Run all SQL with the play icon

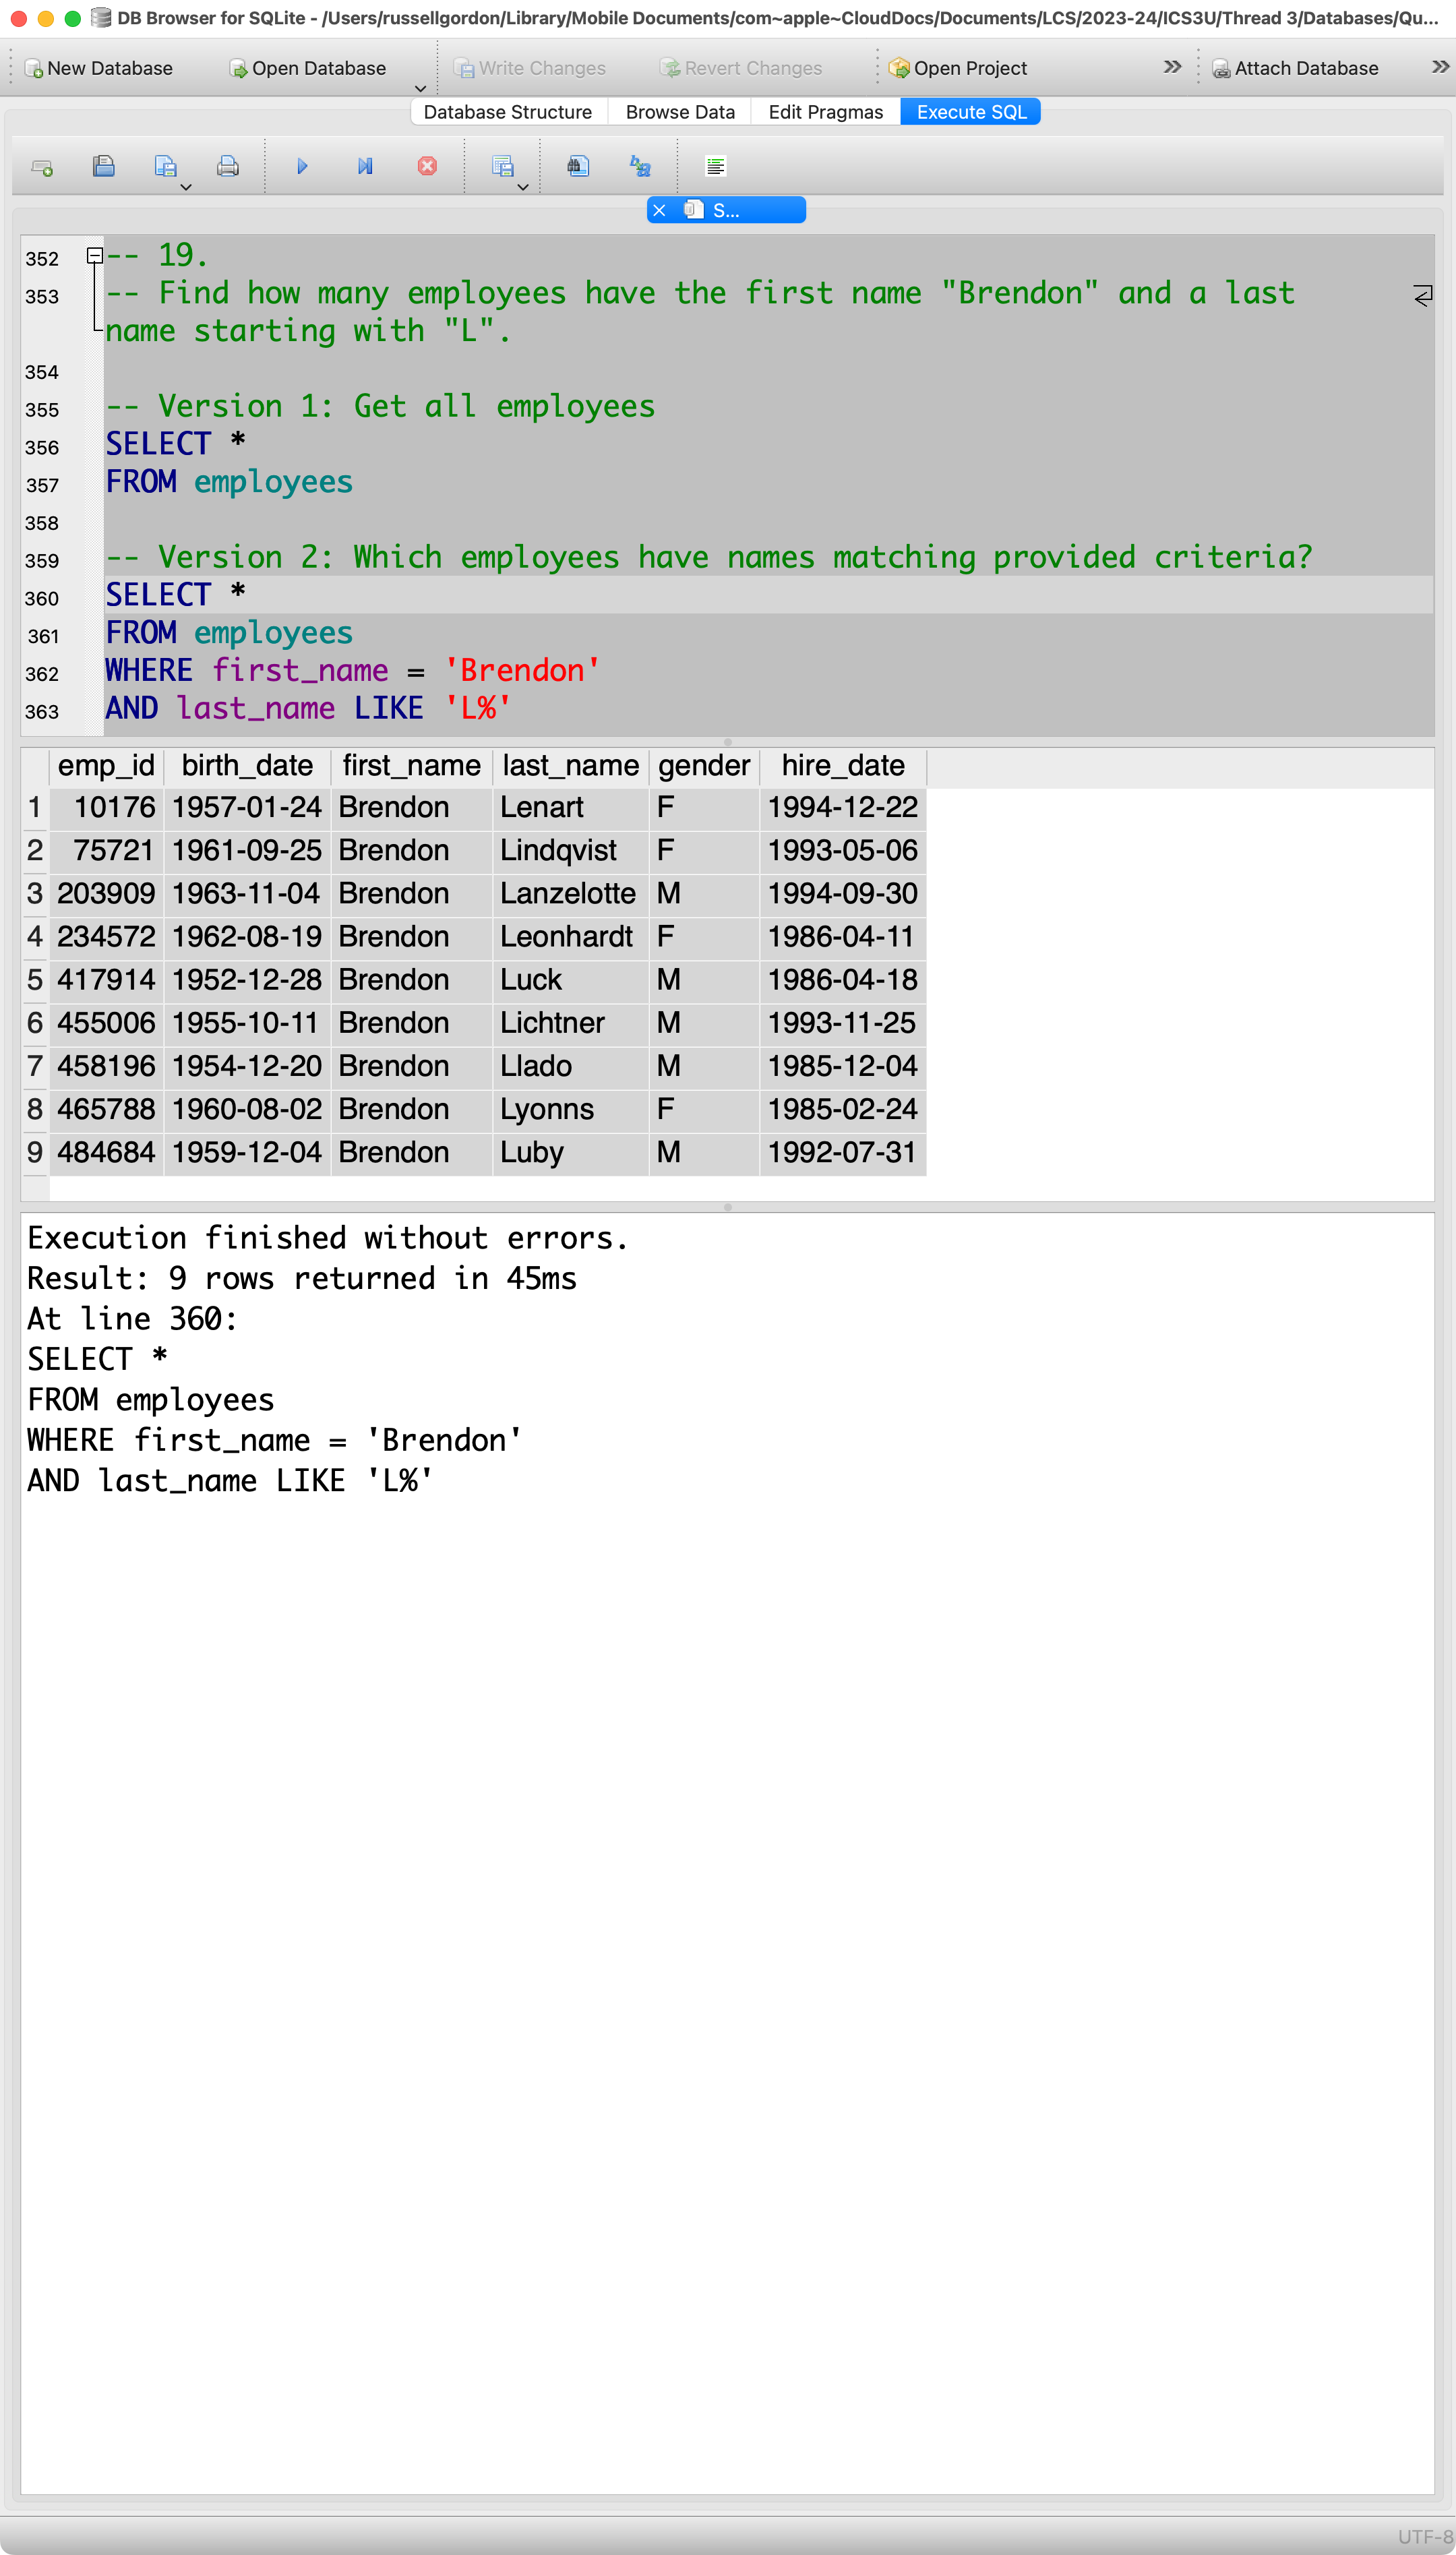302,167
